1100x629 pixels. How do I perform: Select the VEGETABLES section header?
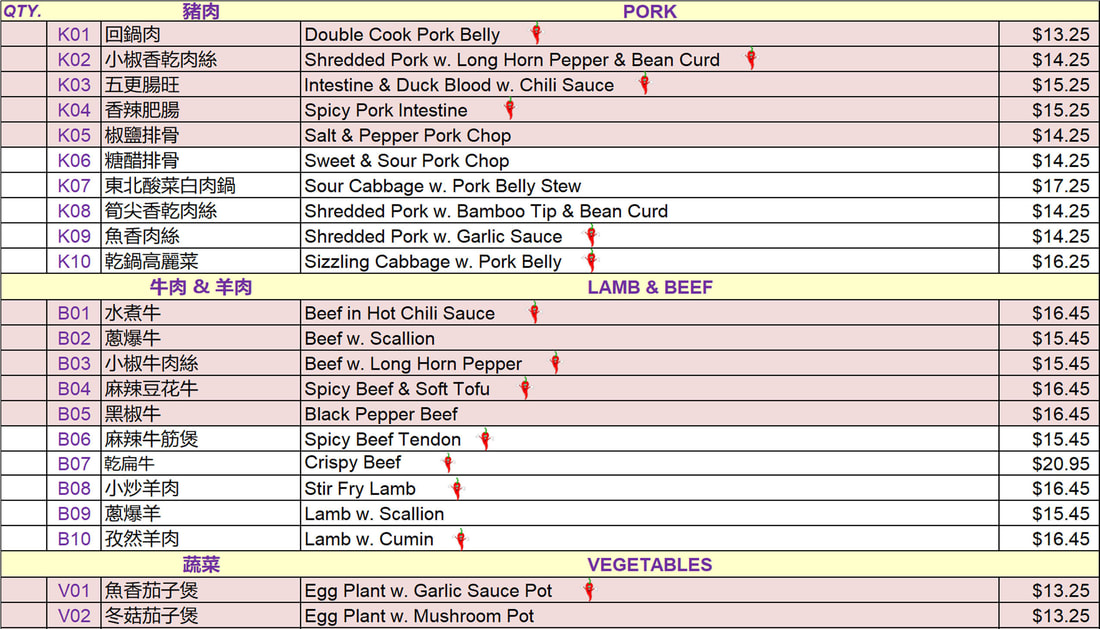pos(649,565)
